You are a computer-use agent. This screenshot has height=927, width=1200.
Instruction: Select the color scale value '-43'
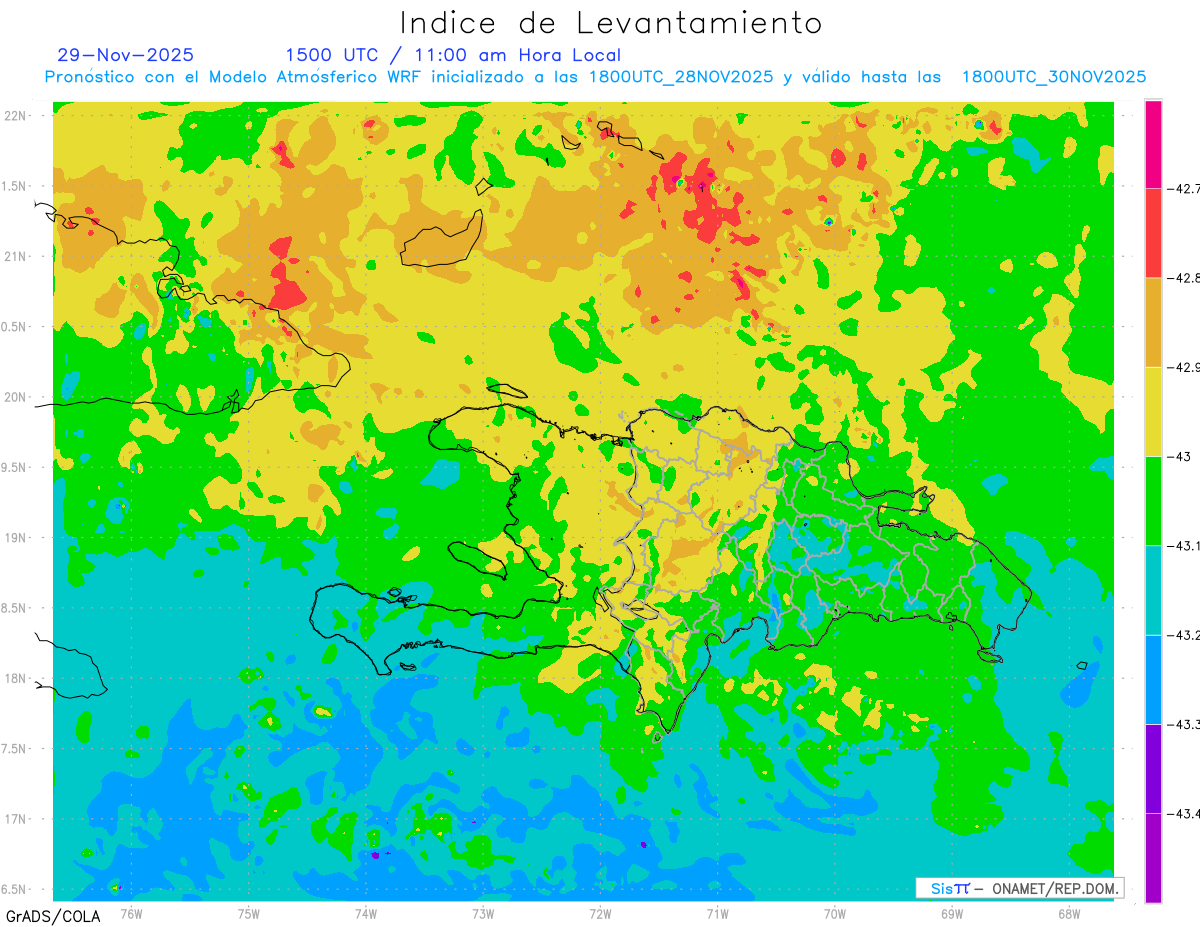tap(1178, 456)
